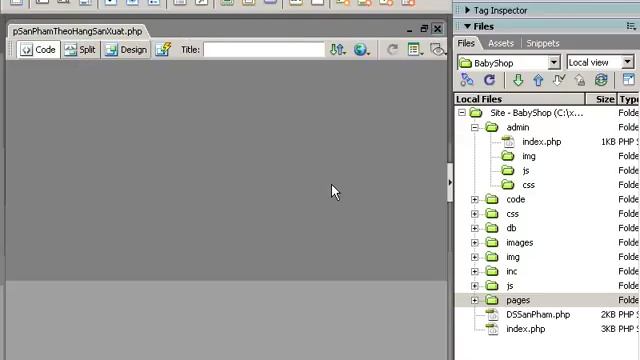This screenshot has height=360, width=640.
Task: Expand the Tag Inspector panel
Action: pyautogui.click(x=468, y=10)
